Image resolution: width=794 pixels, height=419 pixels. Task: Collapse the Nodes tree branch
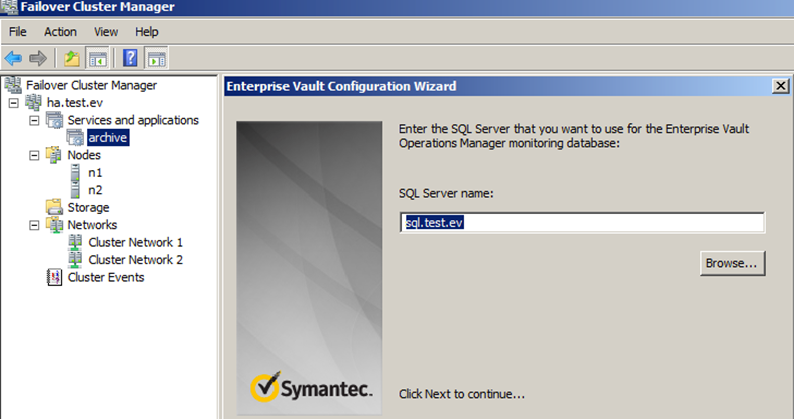pos(34,156)
